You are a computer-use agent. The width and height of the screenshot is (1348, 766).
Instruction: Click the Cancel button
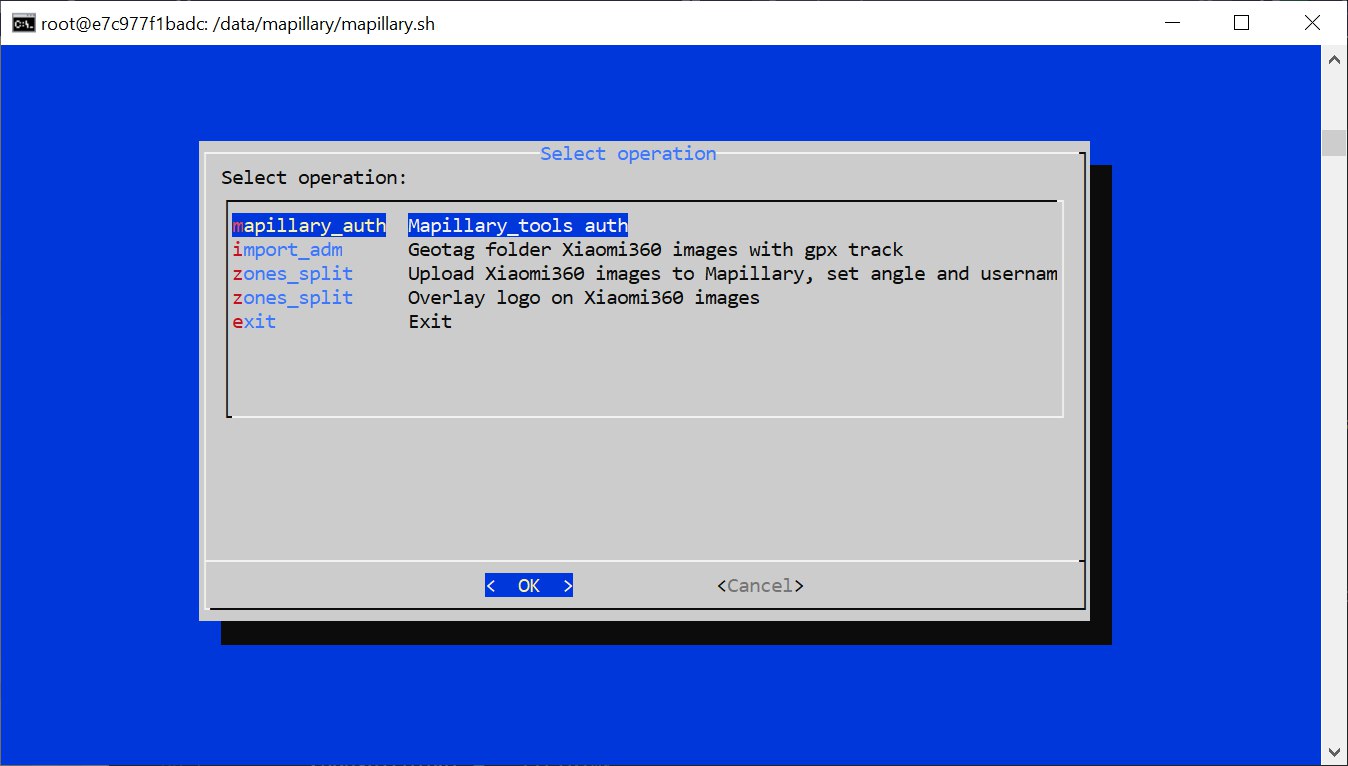coord(760,586)
